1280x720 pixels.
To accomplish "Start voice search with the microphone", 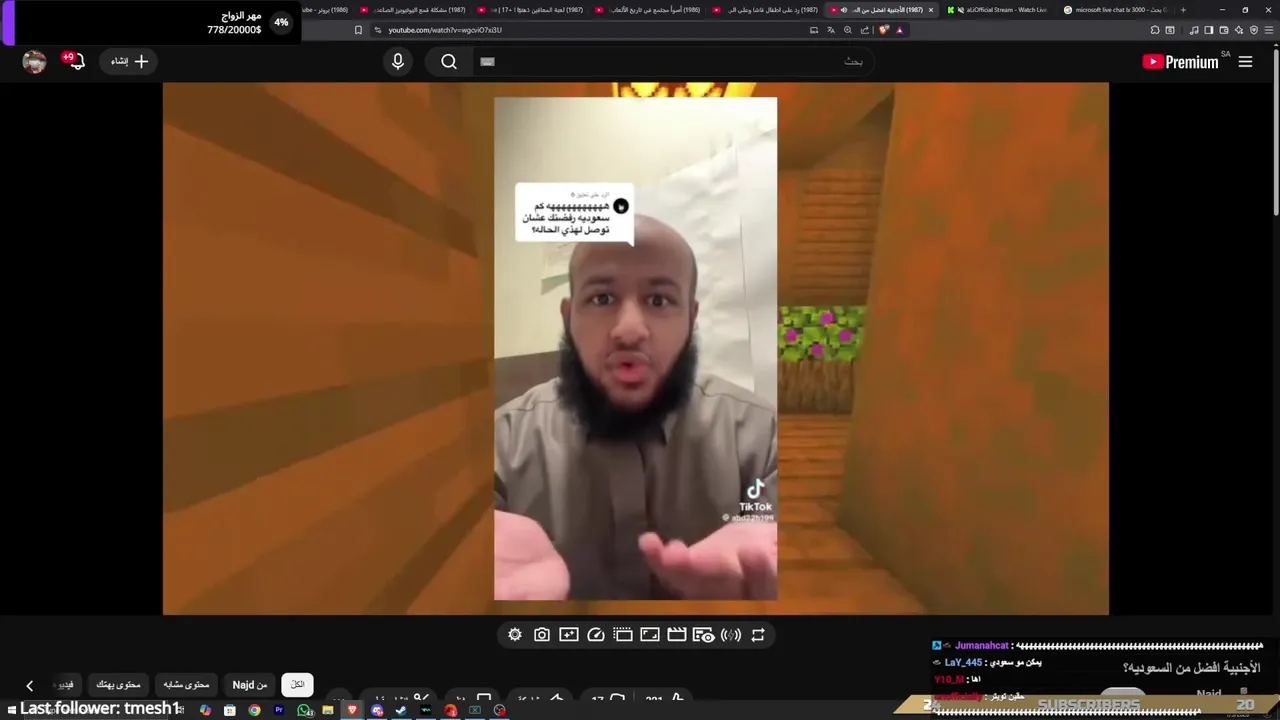I will (x=398, y=62).
